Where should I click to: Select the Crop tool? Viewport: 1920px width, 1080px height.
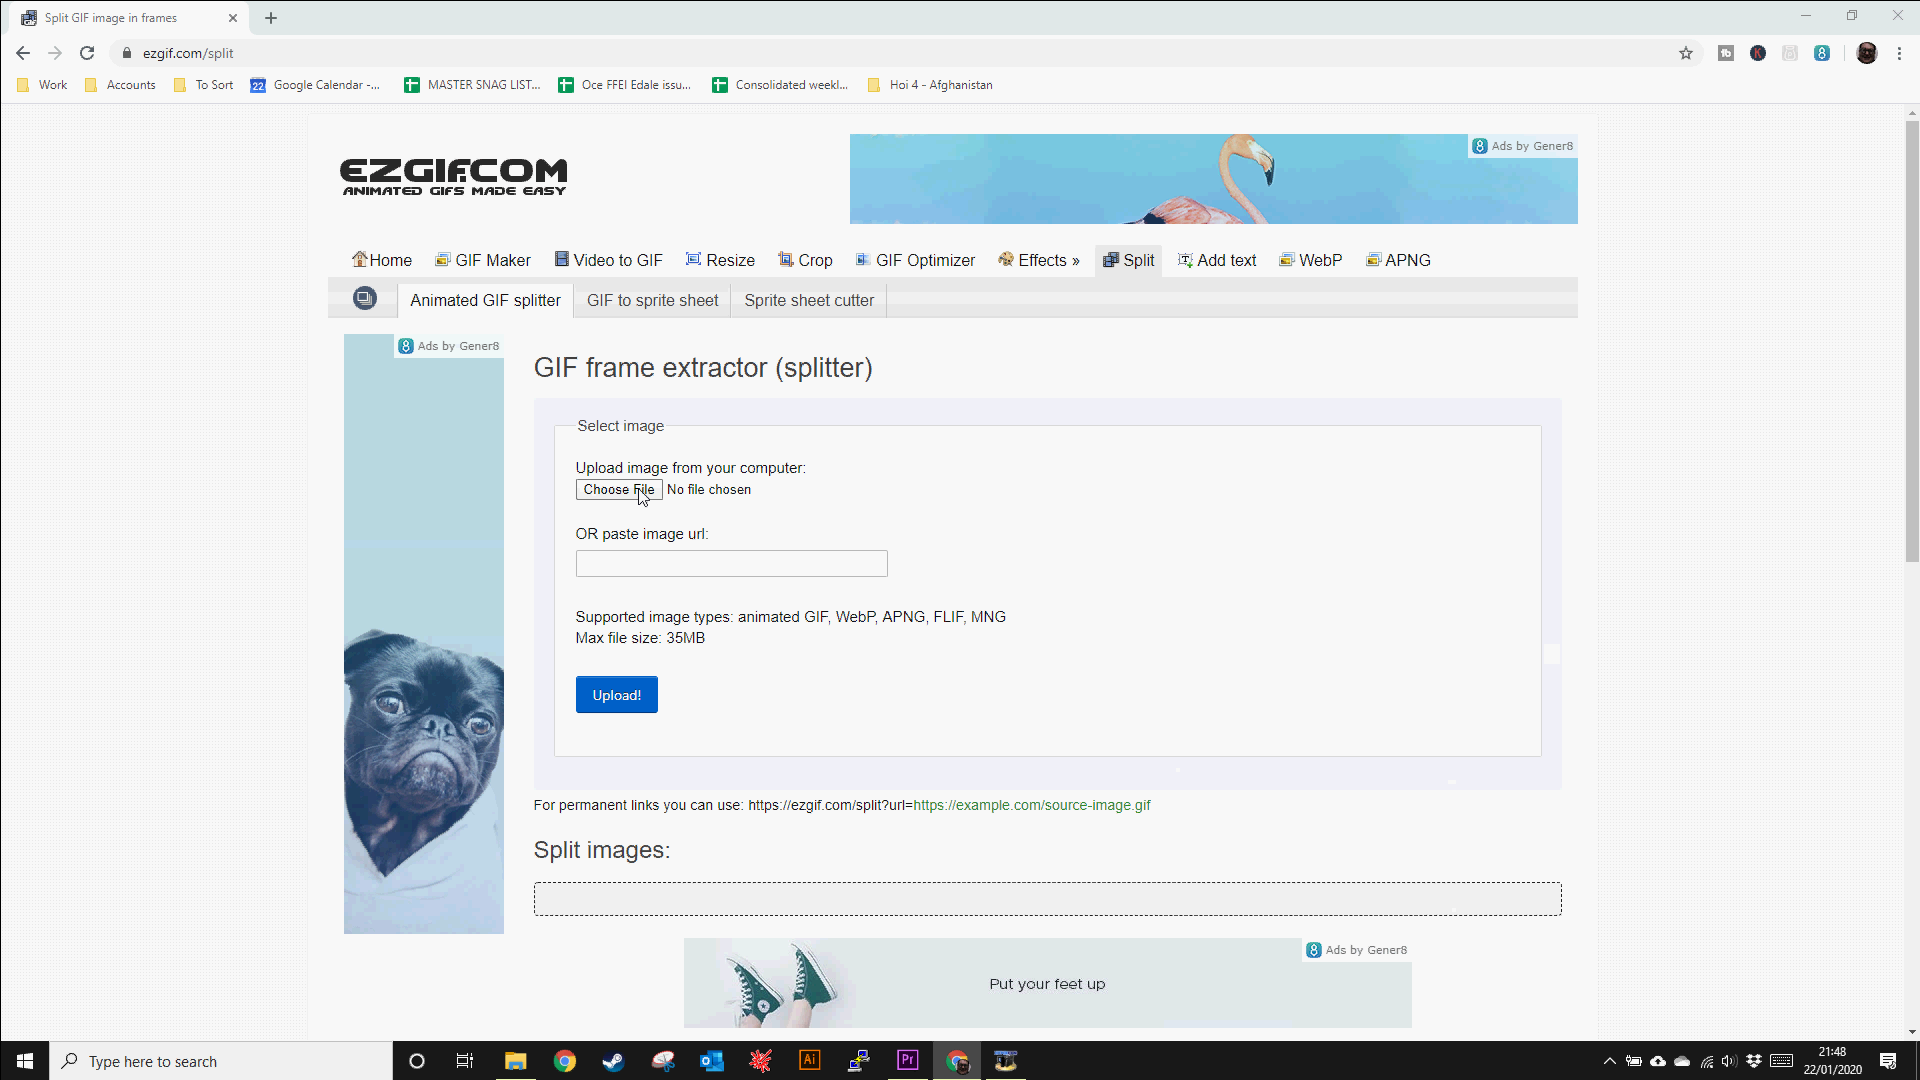(805, 260)
